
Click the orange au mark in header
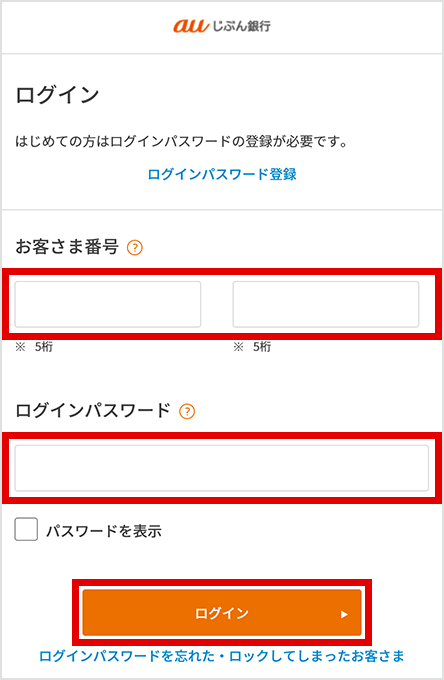click(x=191, y=26)
